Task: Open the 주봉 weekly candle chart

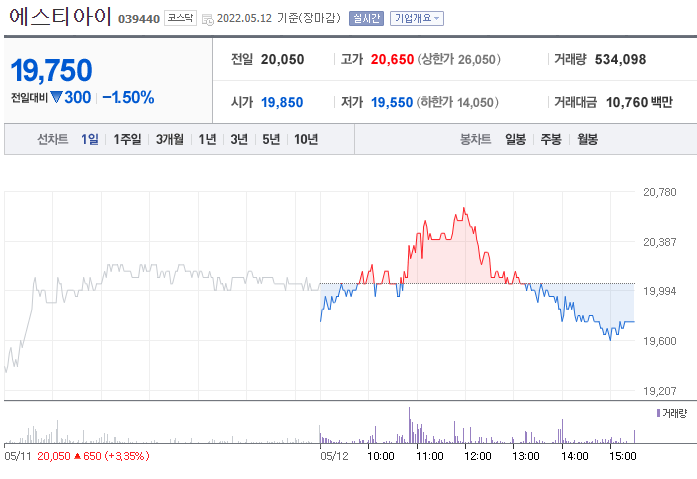Action: point(551,140)
